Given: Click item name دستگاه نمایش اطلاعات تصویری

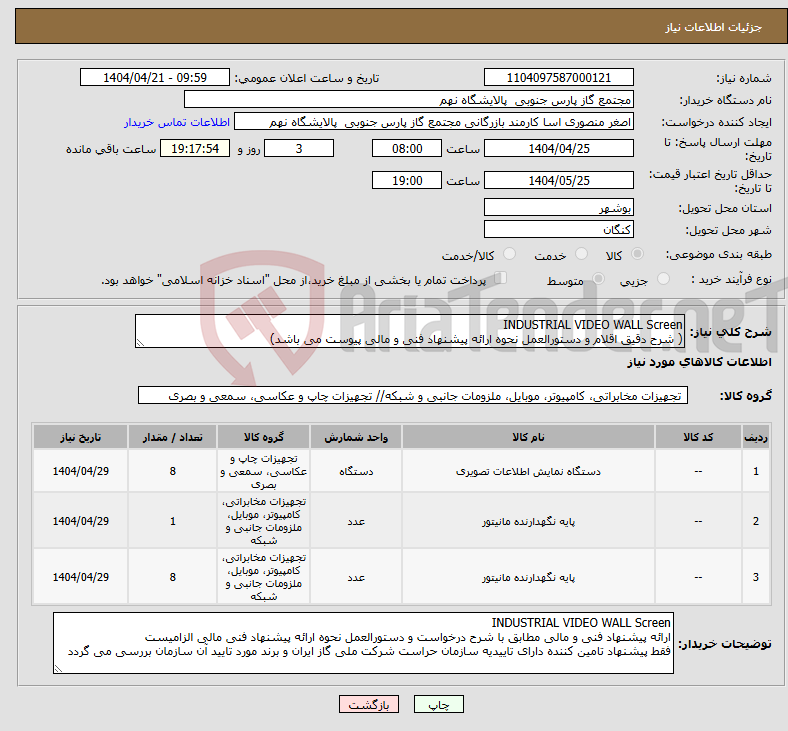Looking at the screenshot, I should pyautogui.click(x=528, y=471).
